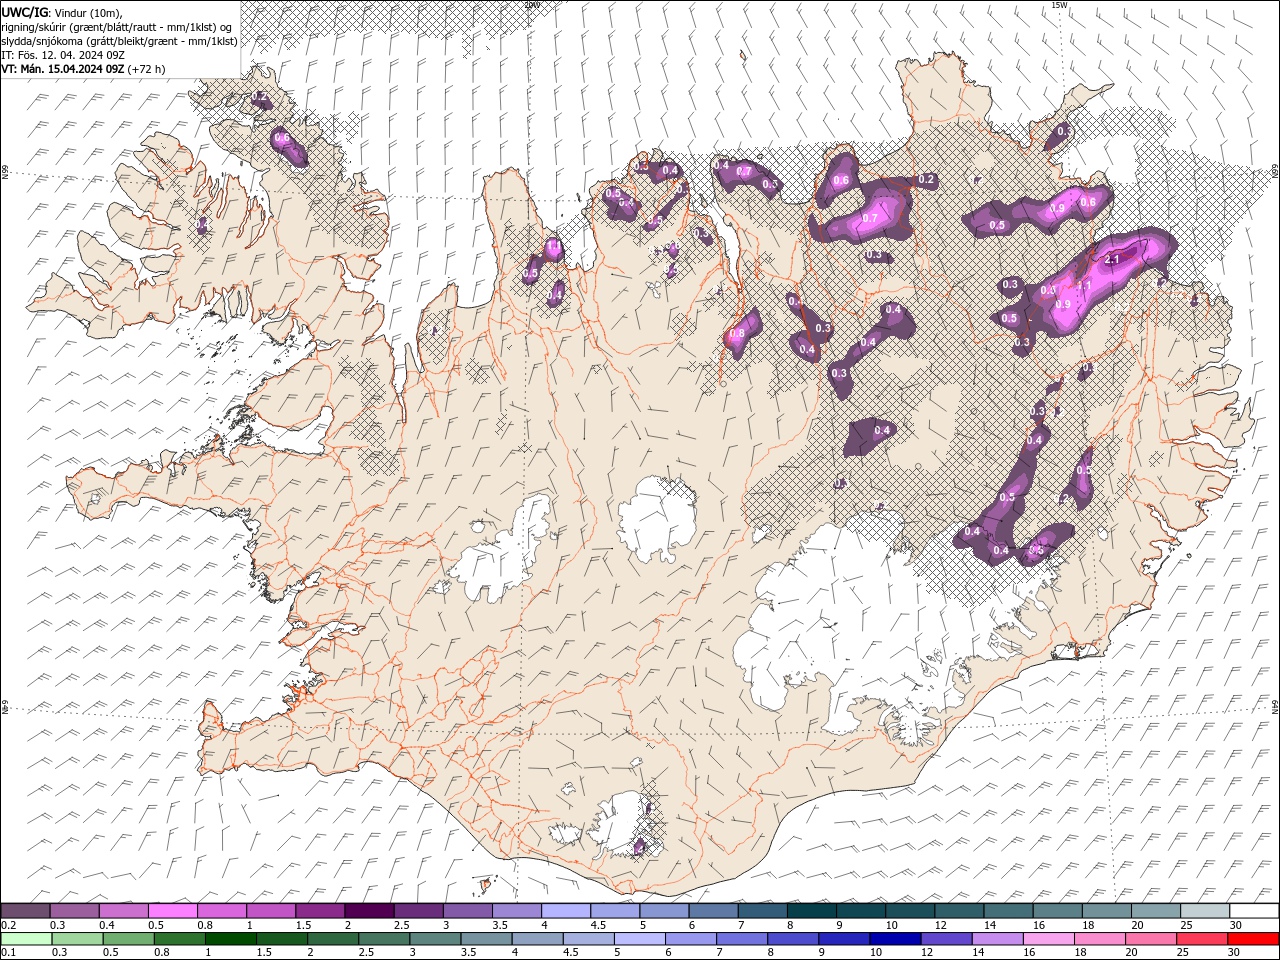
Task: Click the 'VT: Mán. 15.04.2024 09Z' valid time
Action: click(x=62, y=69)
